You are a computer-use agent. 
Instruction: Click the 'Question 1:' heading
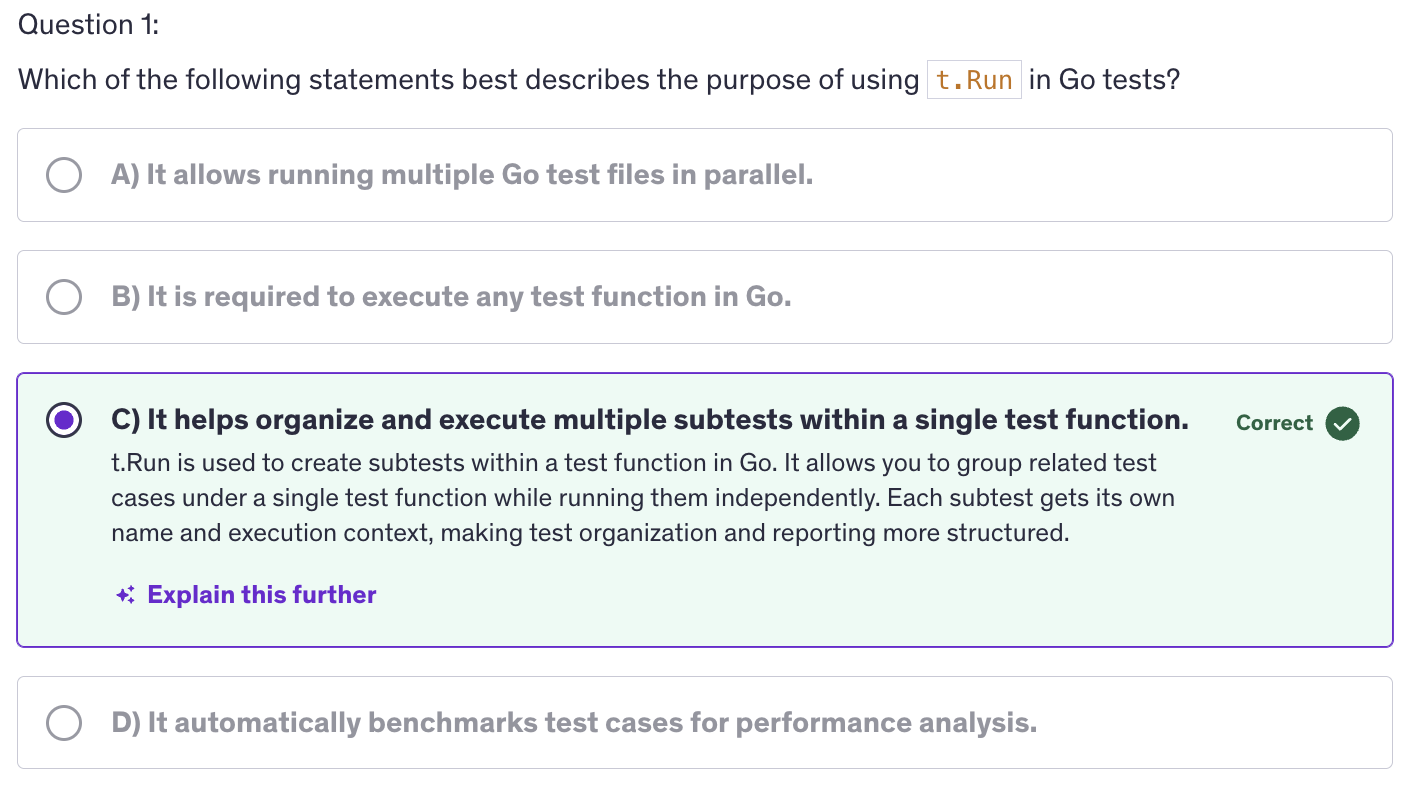coord(89,25)
